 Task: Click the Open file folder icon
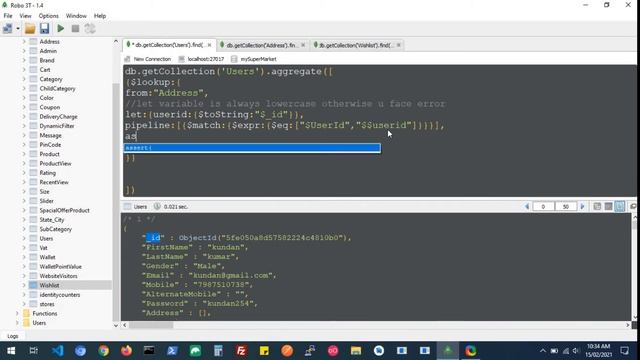(x=30, y=28)
